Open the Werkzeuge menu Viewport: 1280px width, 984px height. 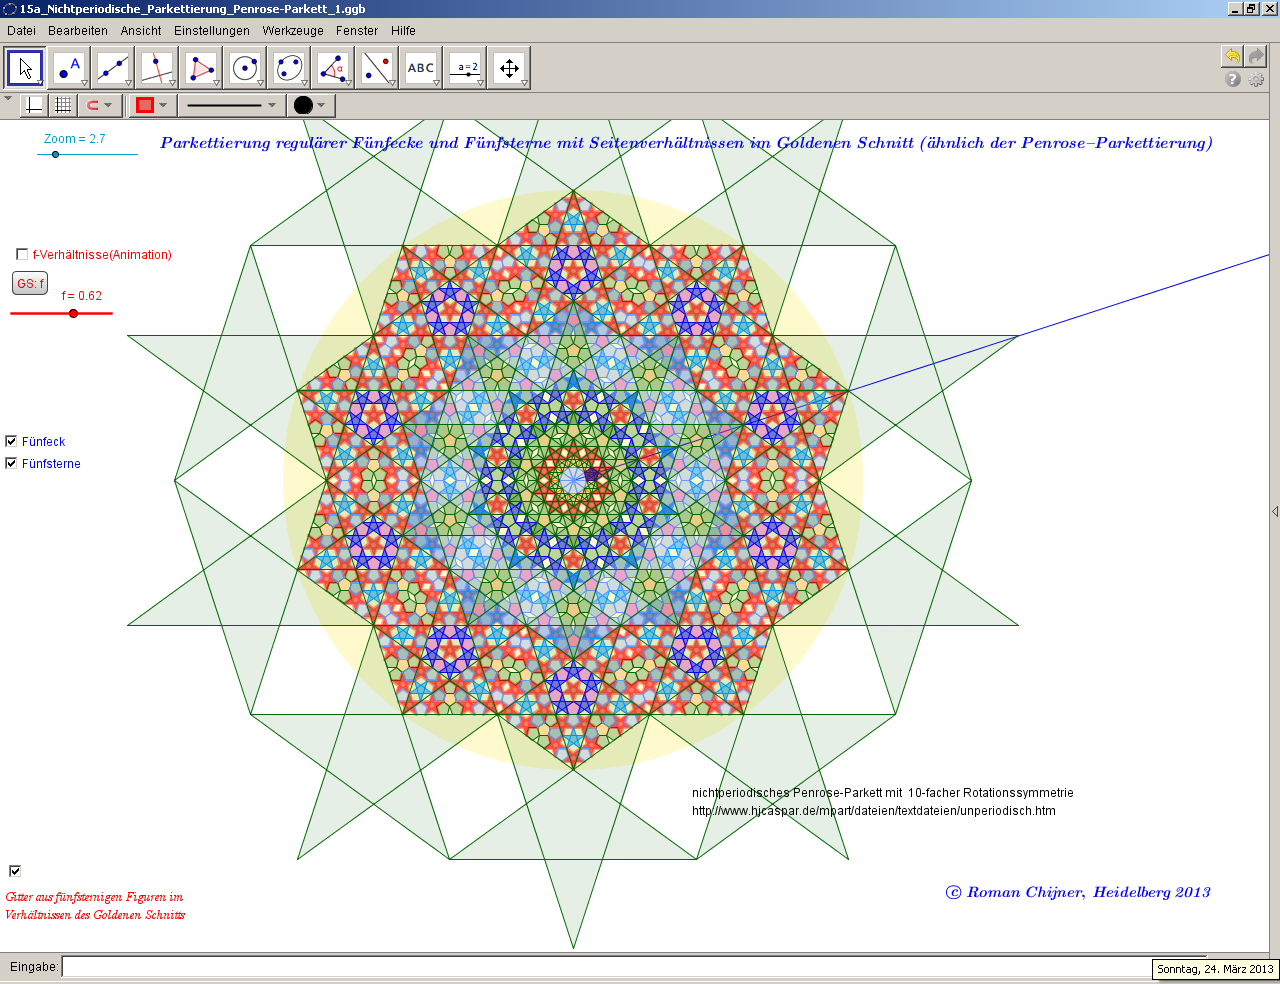coord(293,31)
